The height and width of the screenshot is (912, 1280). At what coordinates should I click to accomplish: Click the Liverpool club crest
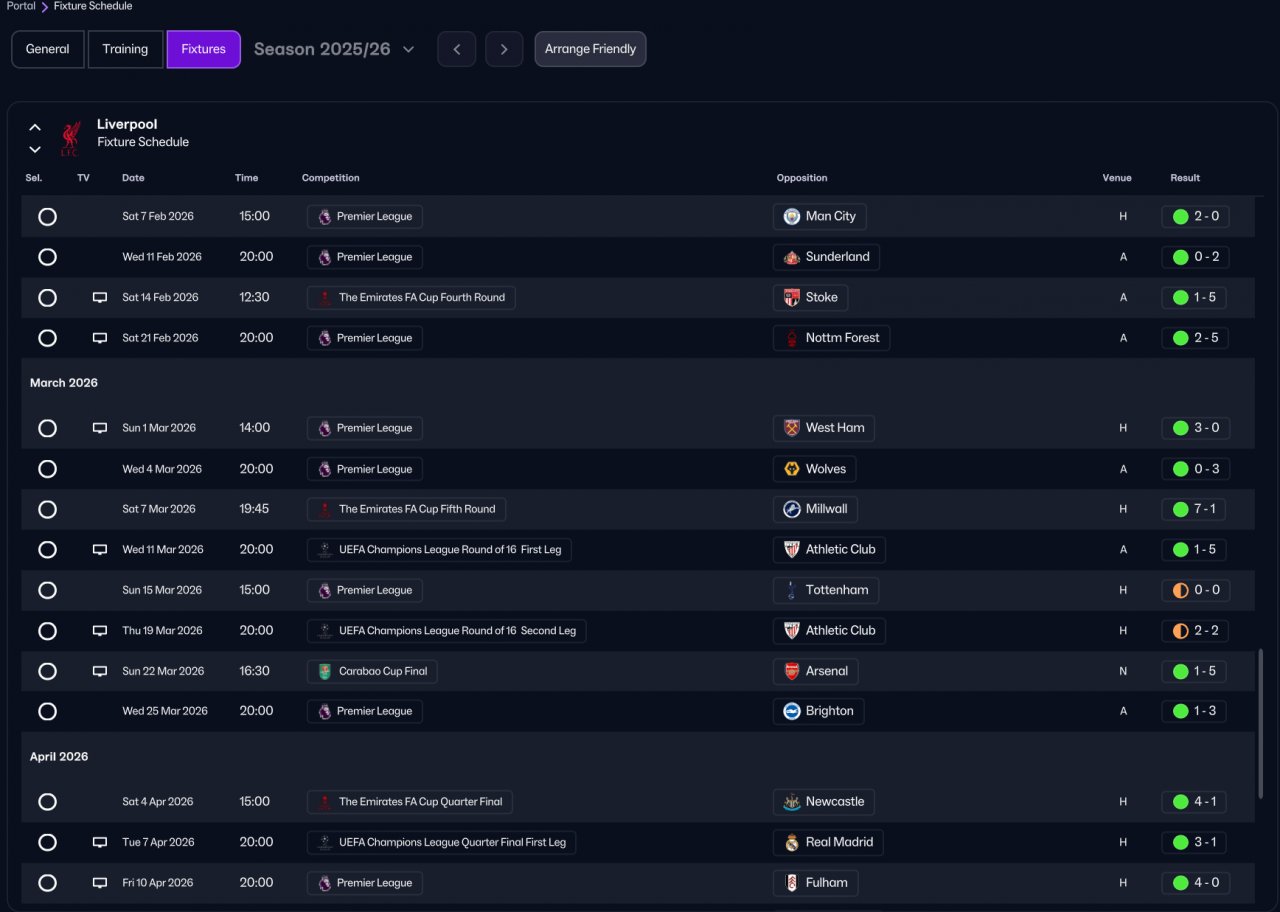tap(69, 138)
